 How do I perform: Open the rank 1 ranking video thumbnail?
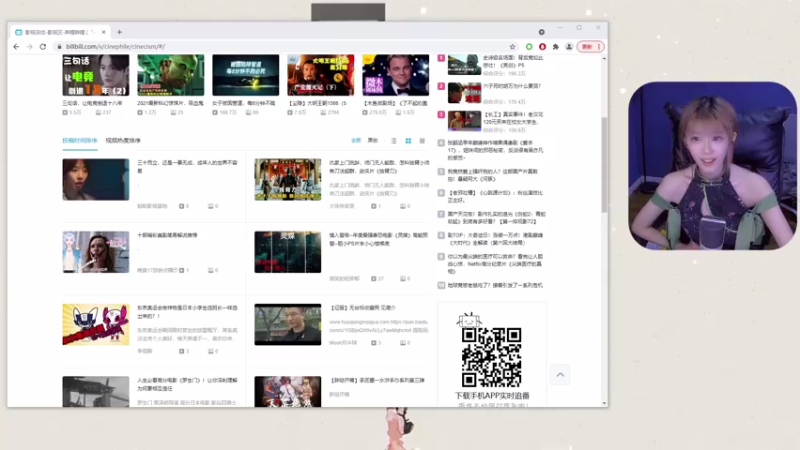tap(464, 65)
